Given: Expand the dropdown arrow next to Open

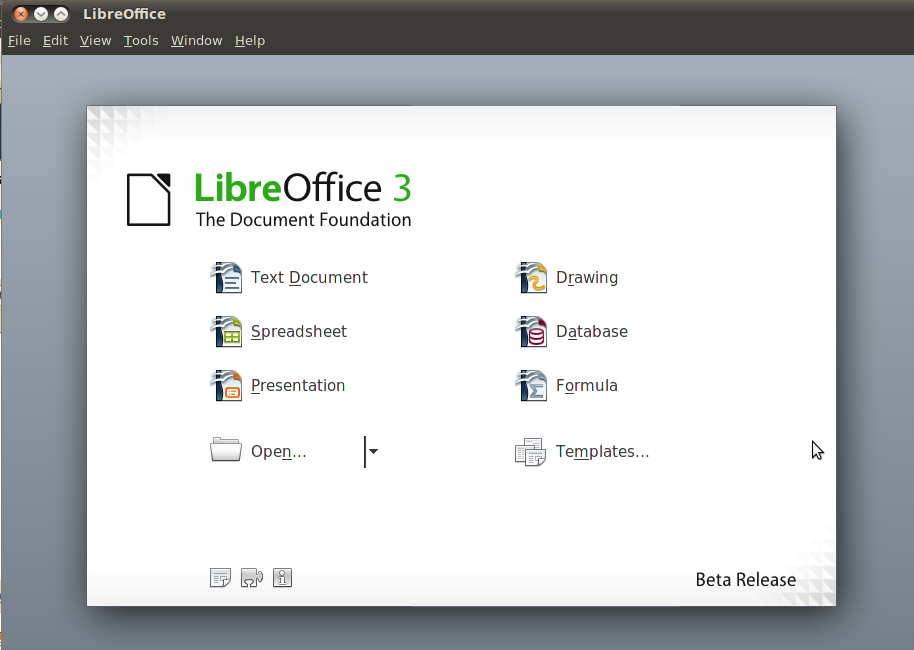Looking at the screenshot, I should pos(372,451).
